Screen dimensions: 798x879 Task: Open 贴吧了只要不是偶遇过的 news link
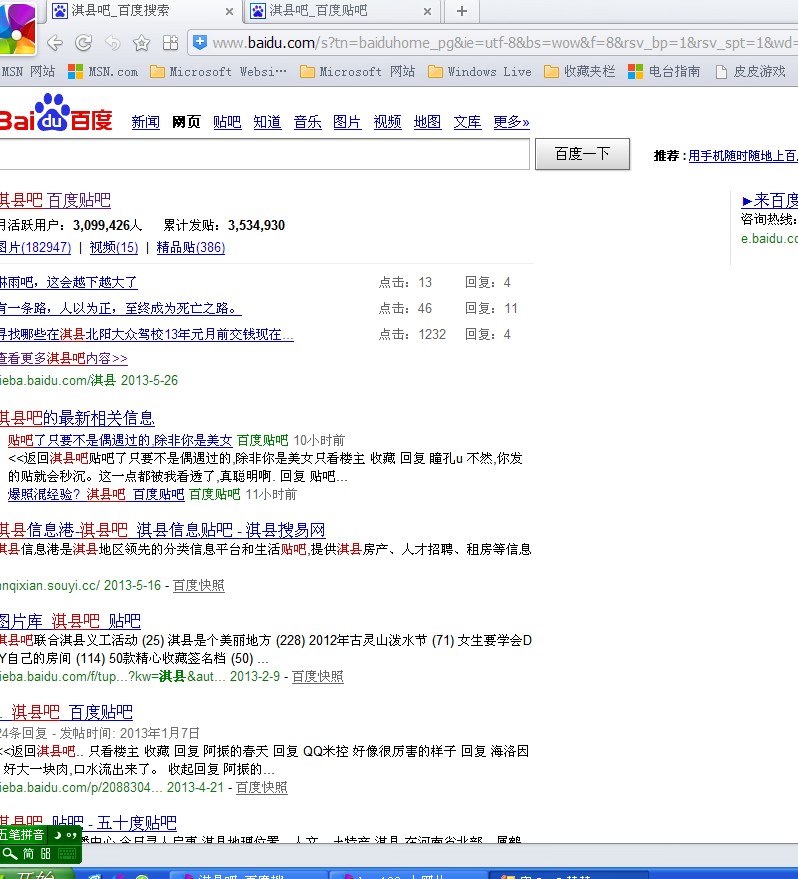120,440
